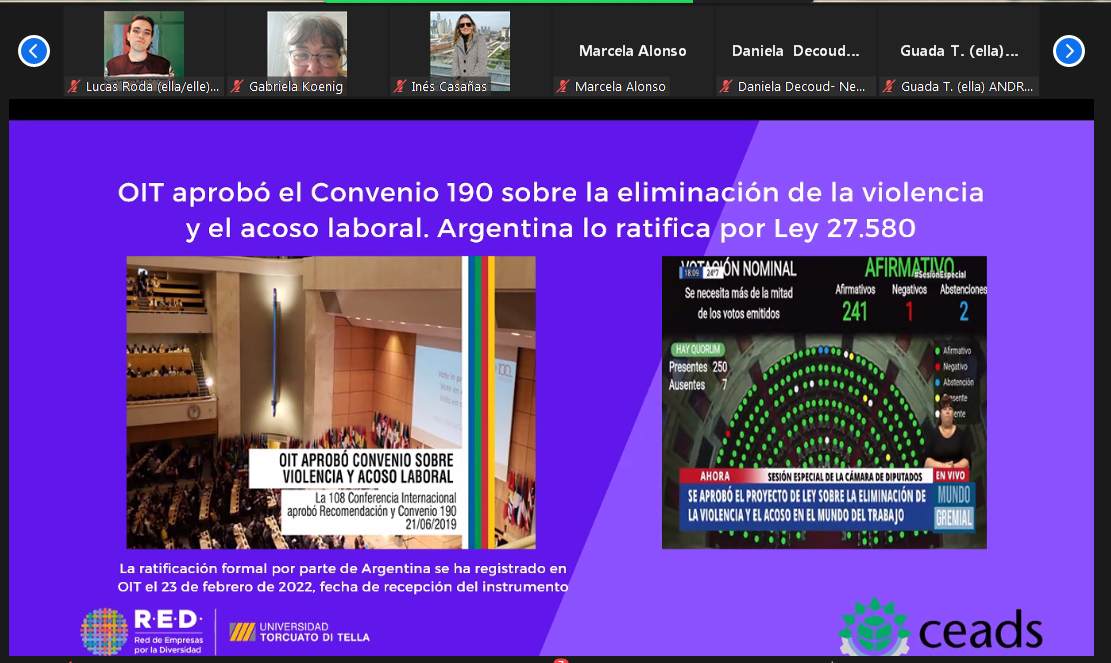Click Marcela Alonso's muted microphone icon

point(564,87)
